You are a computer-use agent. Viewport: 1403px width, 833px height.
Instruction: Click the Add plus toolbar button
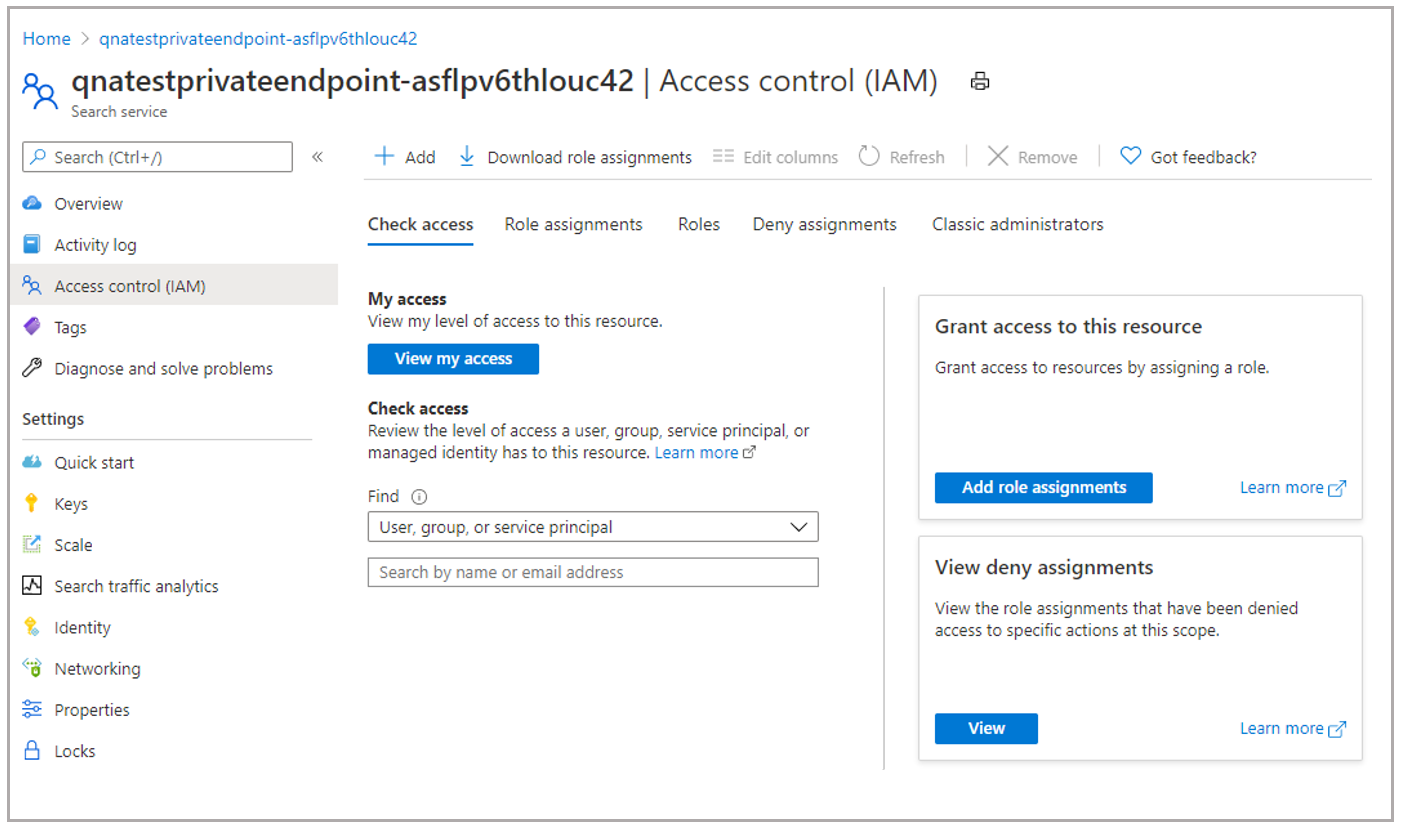(405, 157)
